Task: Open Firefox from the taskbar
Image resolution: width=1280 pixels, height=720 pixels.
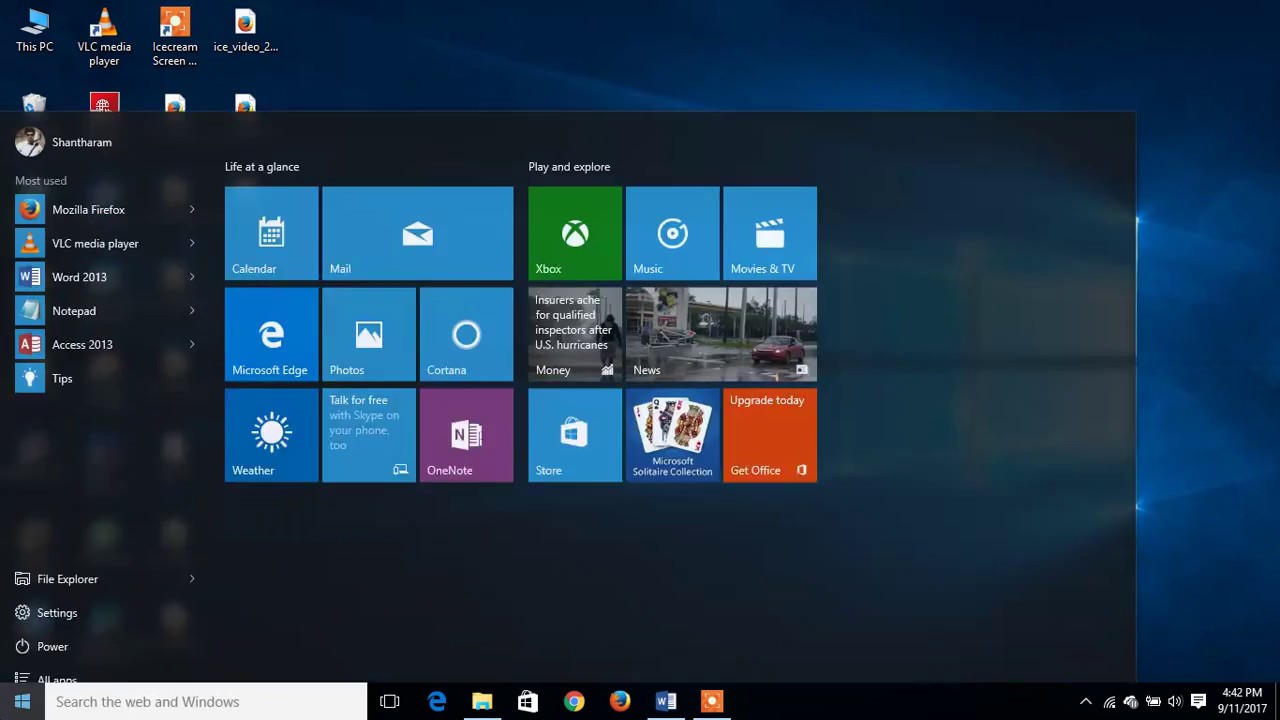Action: tap(620, 702)
